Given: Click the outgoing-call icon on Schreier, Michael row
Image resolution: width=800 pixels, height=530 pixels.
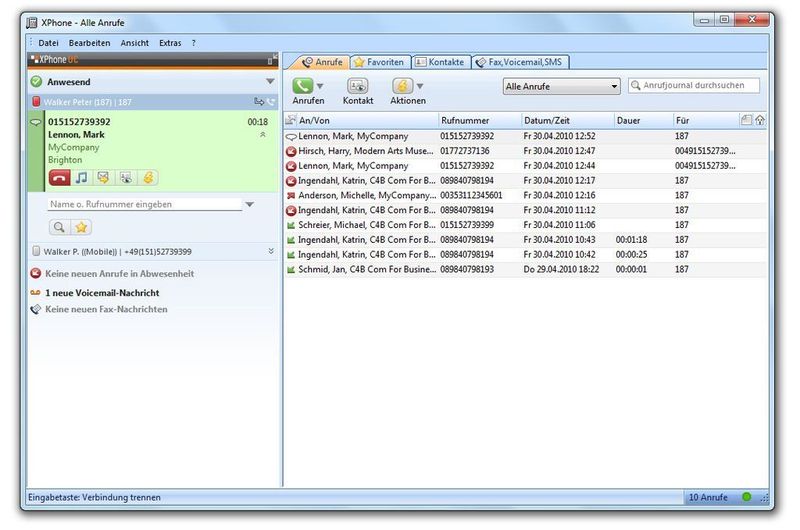Looking at the screenshot, I should pyautogui.click(x=291, y=225).
